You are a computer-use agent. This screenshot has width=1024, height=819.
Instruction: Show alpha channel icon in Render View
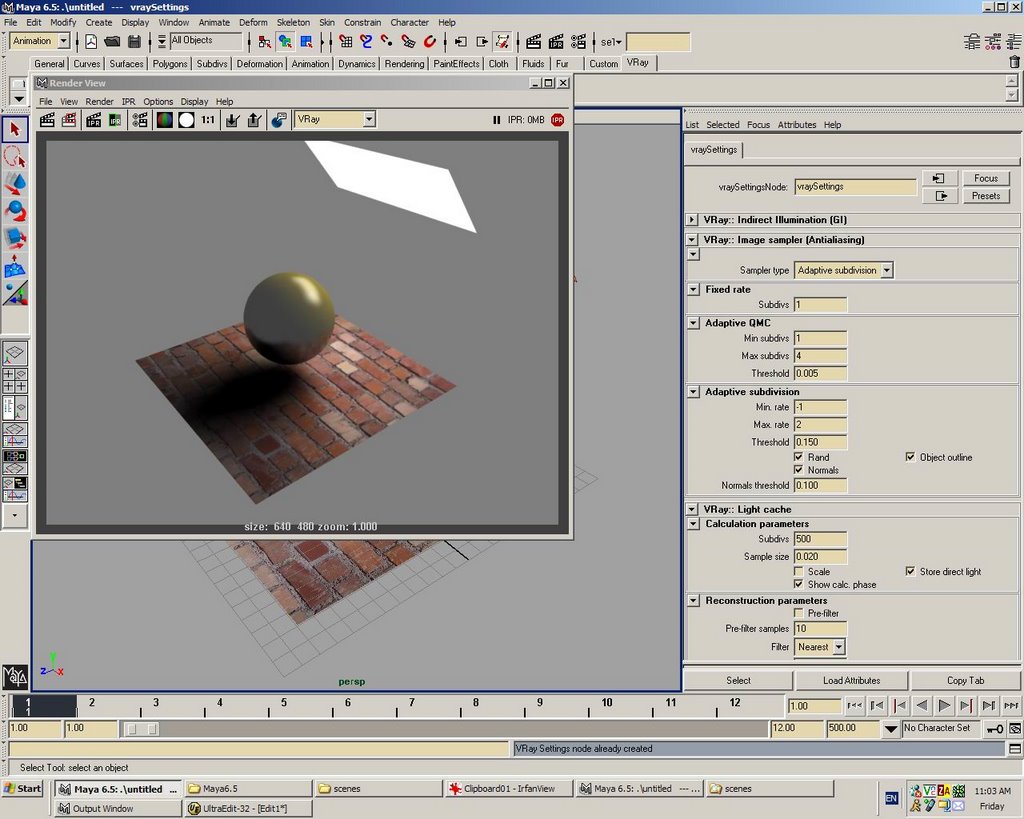tap(186, 120)
